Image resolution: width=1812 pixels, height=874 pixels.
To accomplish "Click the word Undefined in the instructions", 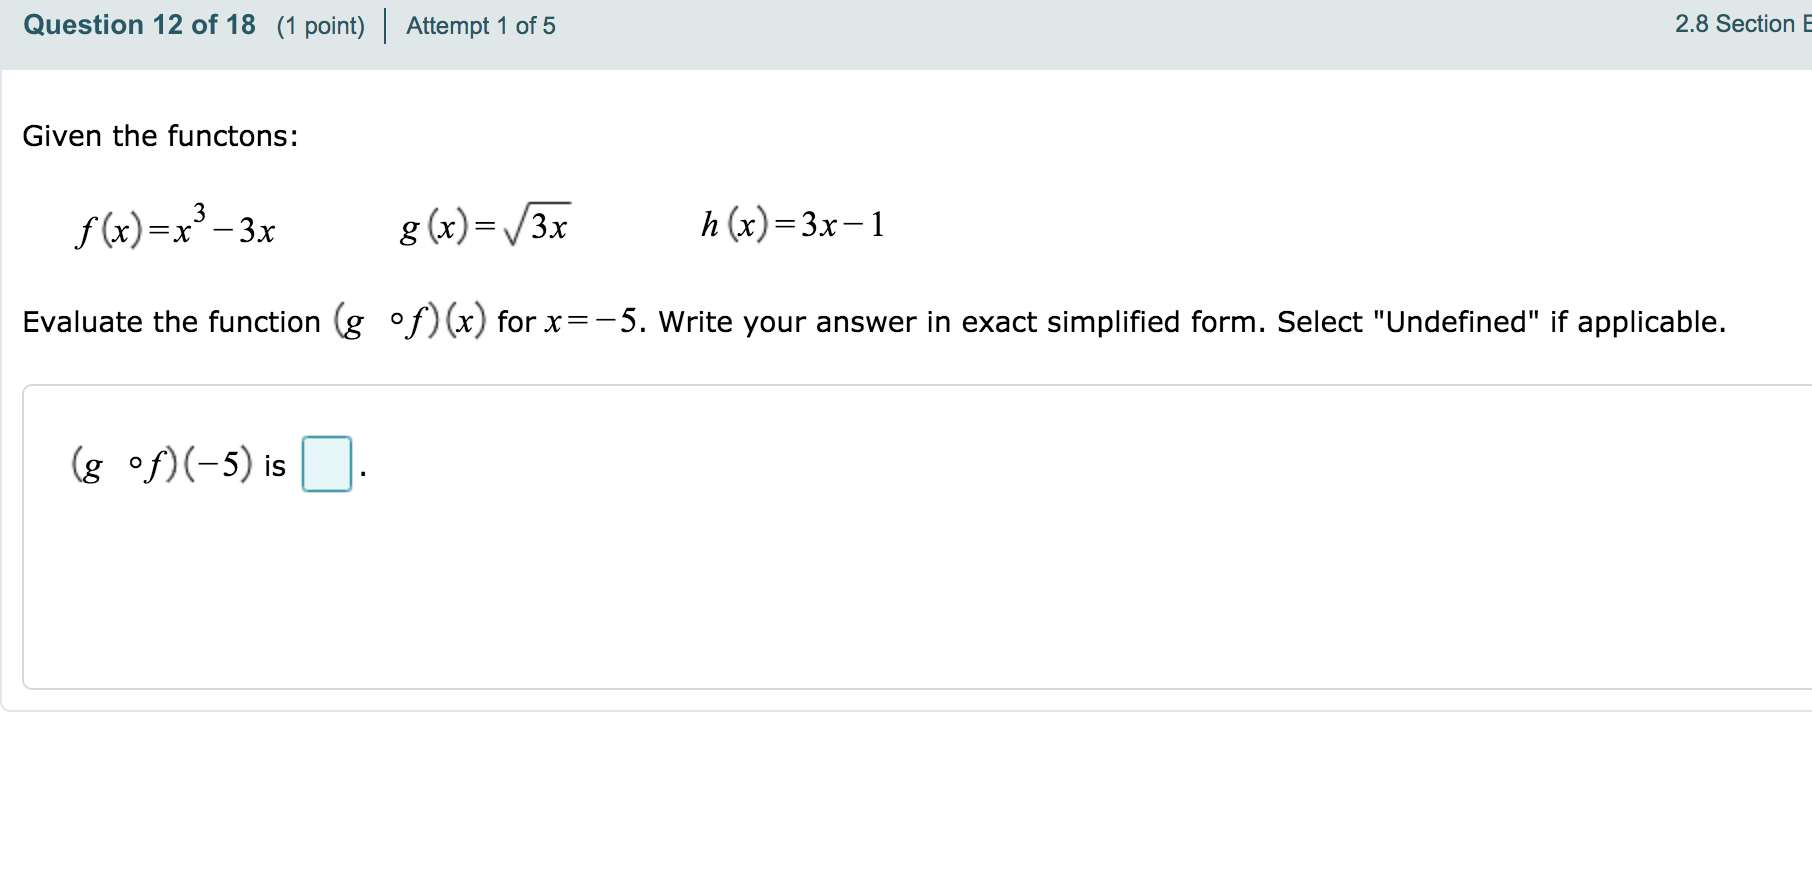I will (1457, 321).
